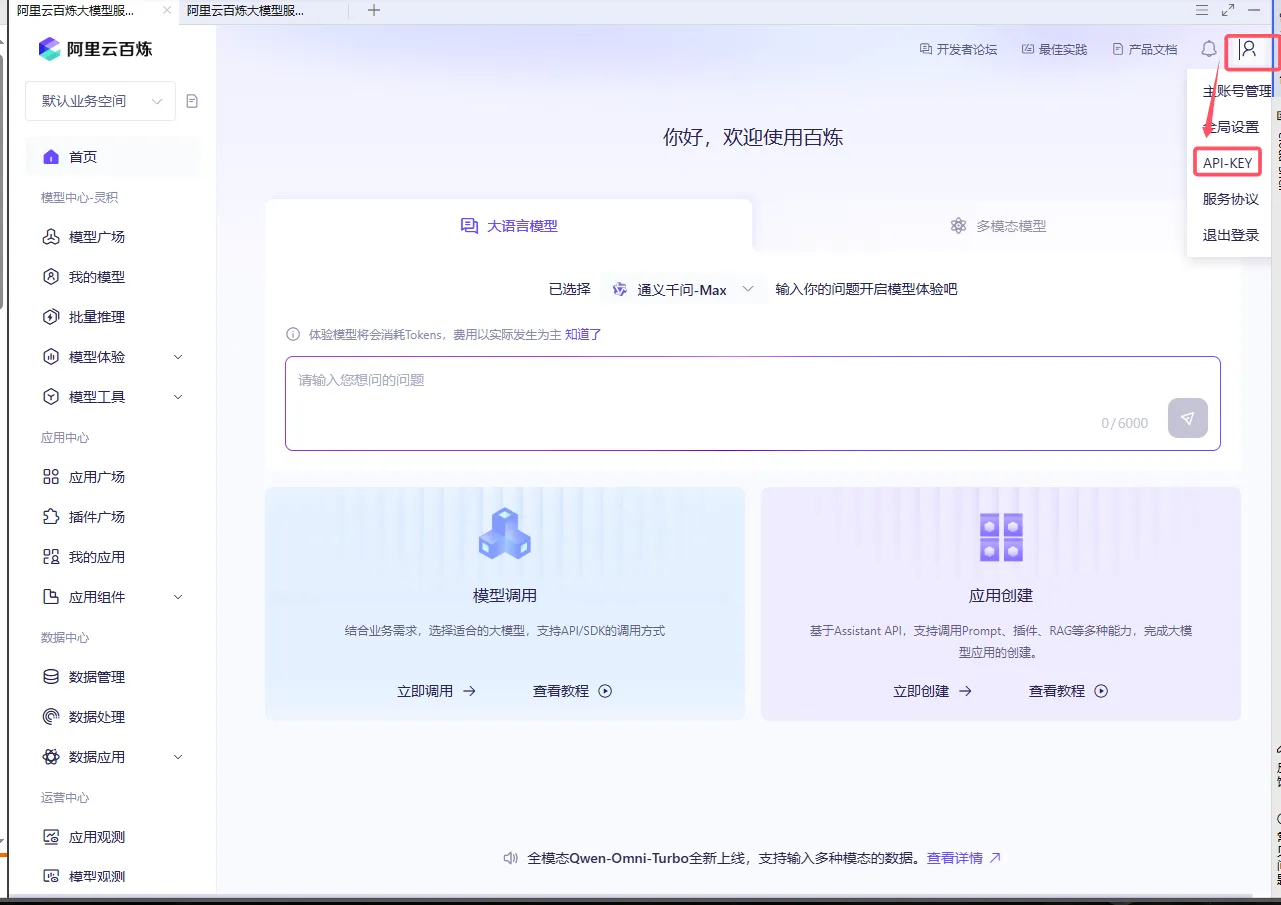Choose 全局设置 from the account menu
Screen dimensions: 1281x905
(x=1231, y=127)
